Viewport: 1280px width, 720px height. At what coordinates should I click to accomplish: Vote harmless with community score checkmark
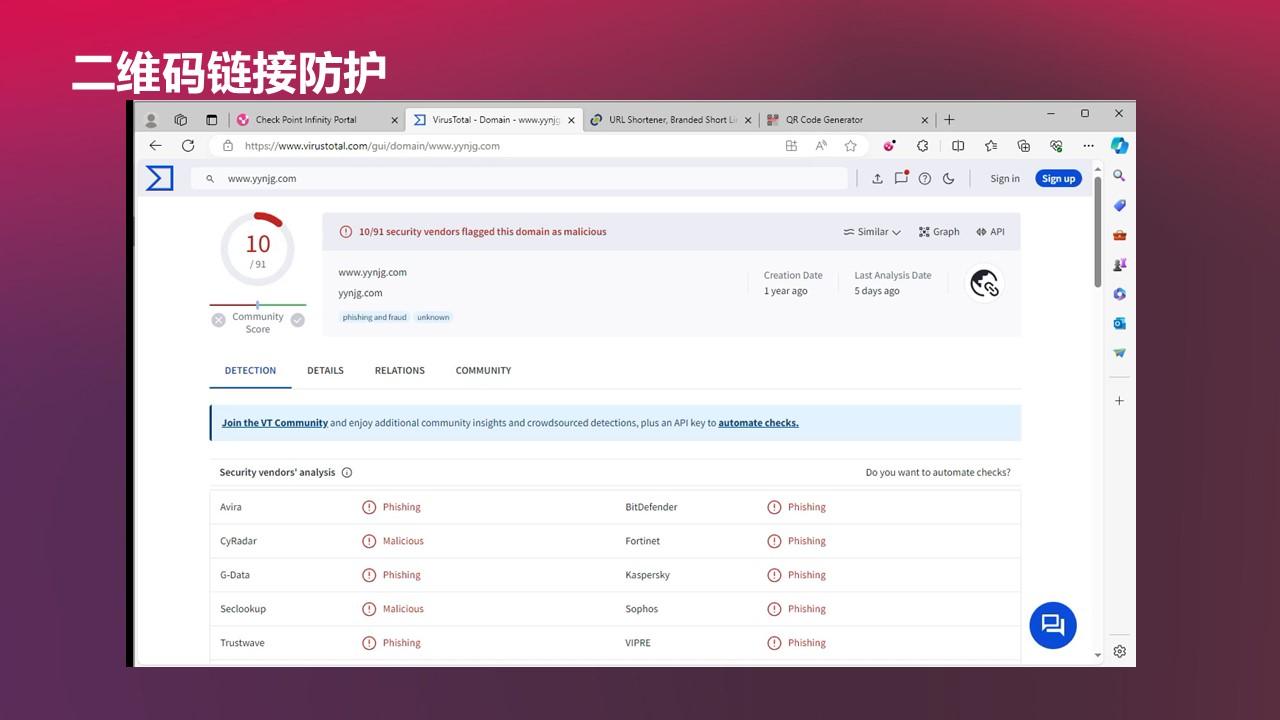pyautogui.click(x=297, y=320)
